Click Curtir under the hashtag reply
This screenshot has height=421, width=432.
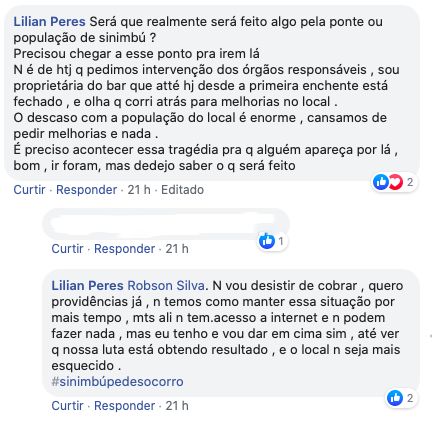coord(67,406)
